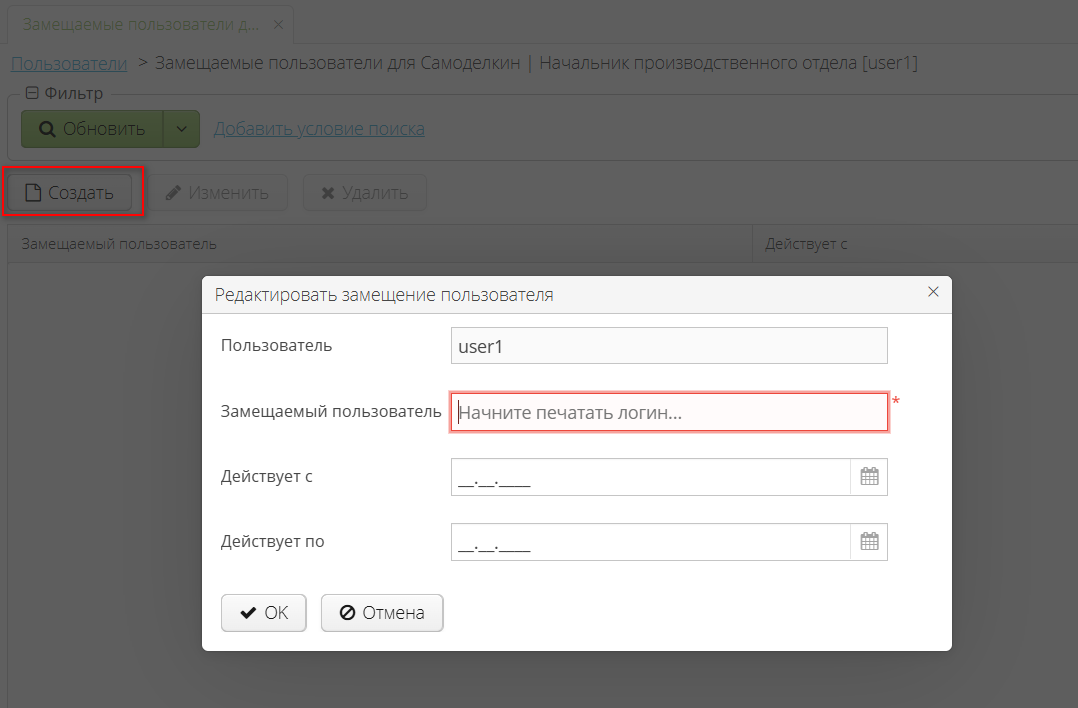Screen dimensions: 1078x708
Task: Open the dropdown arrow next to Обновить
Action: pyautogui.click(x=182, y=128)
